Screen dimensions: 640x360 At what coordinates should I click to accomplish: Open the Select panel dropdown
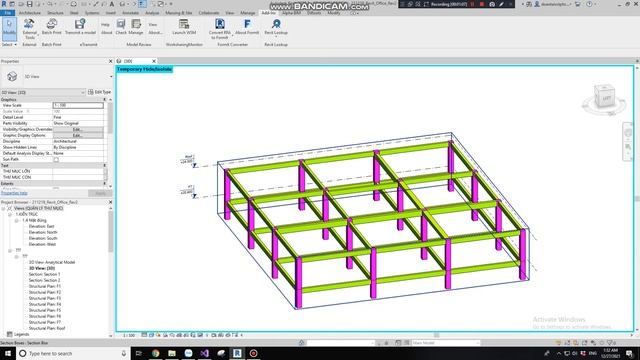click(x=9, y=44)
